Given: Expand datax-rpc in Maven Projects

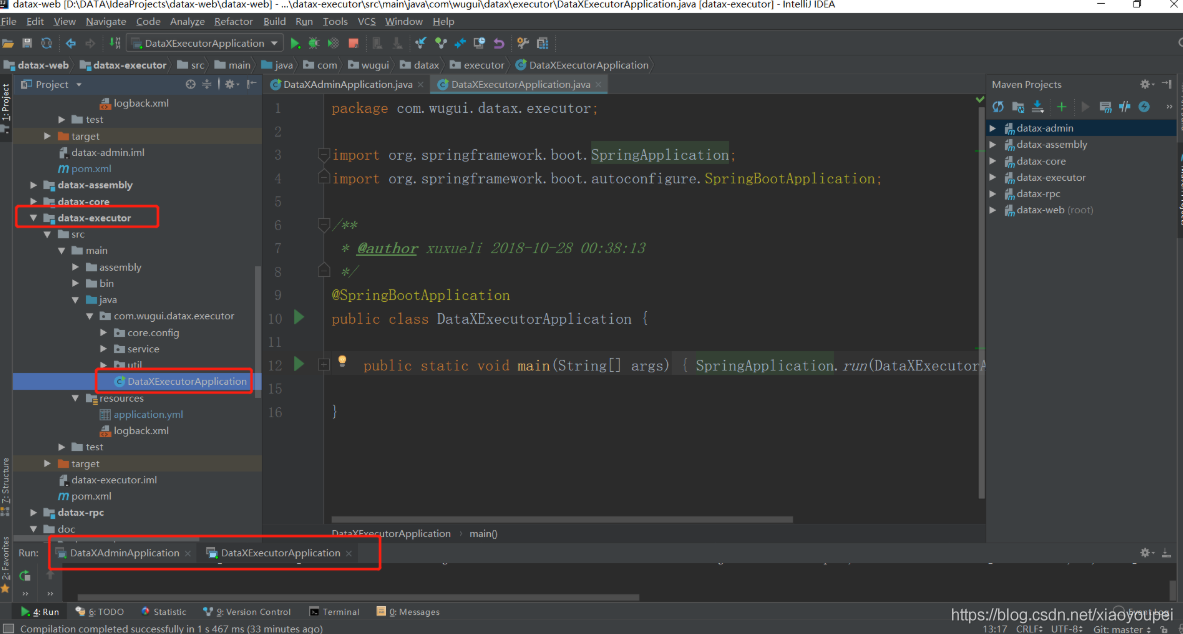Looking at the screenshot, I should pyautogui.click(x=993, y=194).
